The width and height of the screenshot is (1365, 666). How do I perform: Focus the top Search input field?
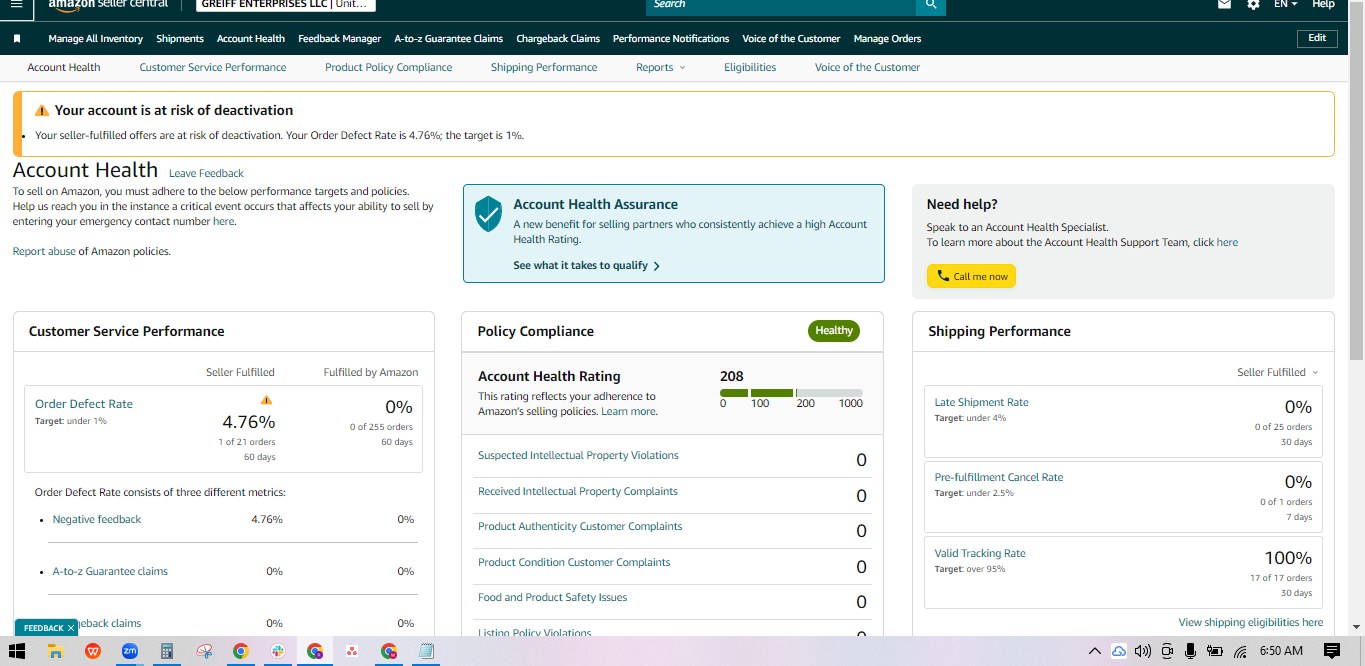780,5
